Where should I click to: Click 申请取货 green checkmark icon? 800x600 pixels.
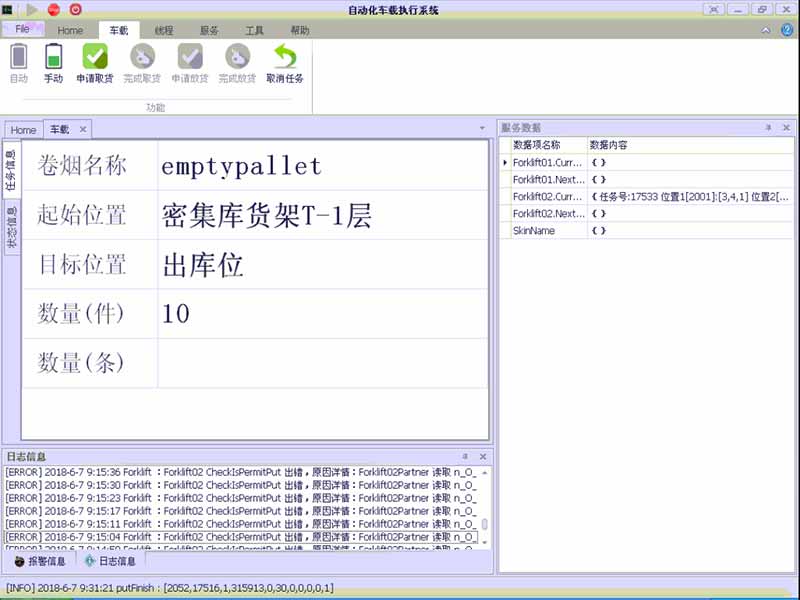pos(95,63)
